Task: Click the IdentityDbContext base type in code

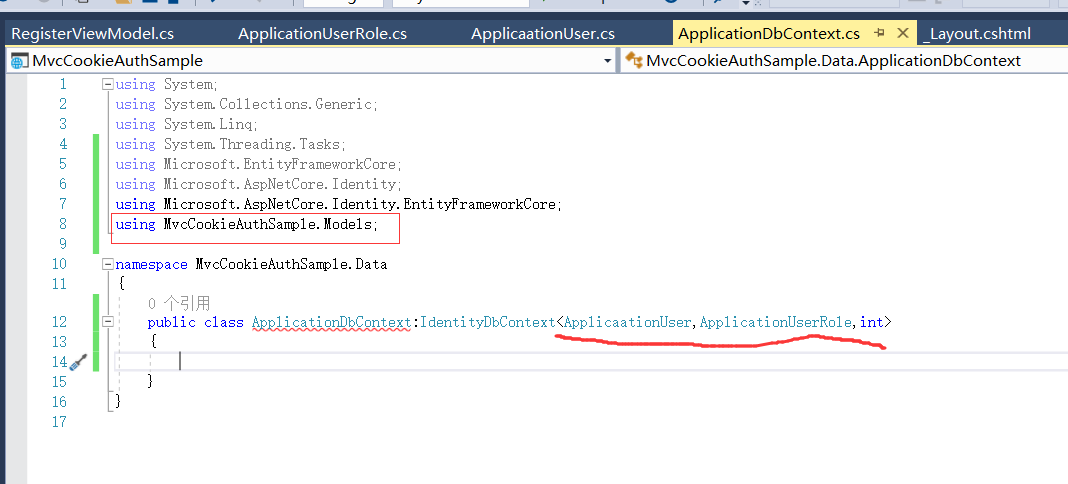Action: tap(488, 322)
